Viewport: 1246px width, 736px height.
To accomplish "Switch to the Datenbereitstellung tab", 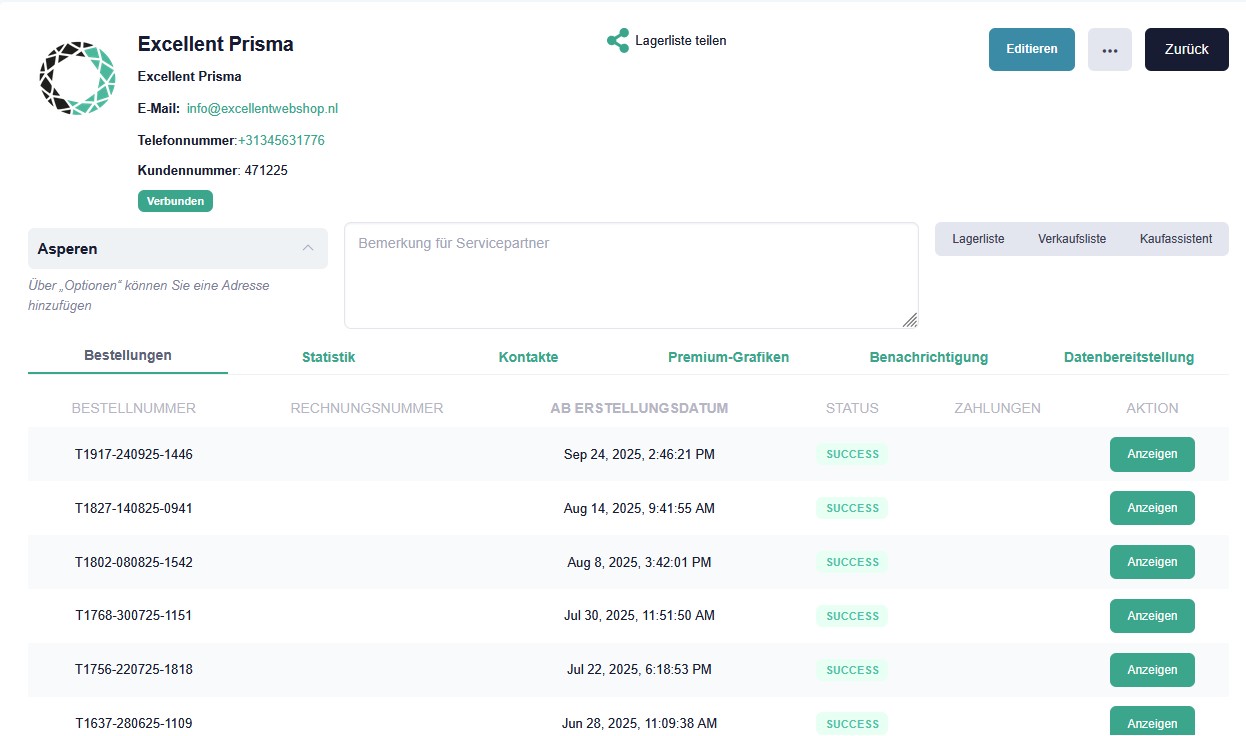I will (x=1128, y=357).
